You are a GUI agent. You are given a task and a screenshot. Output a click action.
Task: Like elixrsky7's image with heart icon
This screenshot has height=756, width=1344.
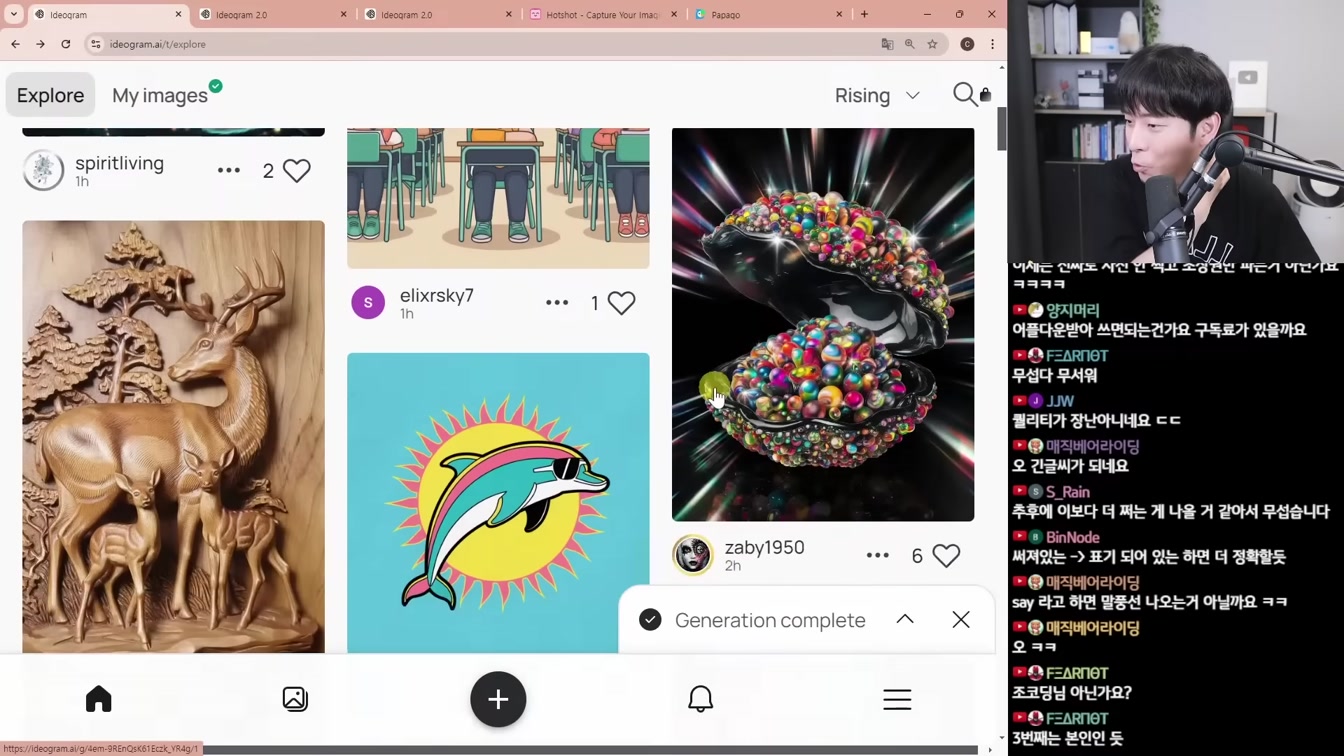point(621,302)
